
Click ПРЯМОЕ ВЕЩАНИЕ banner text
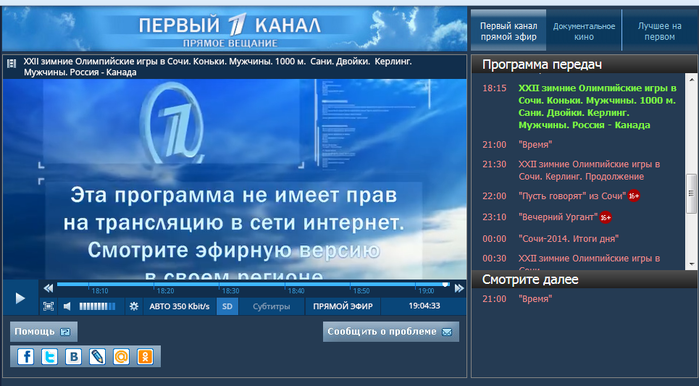tap(230, 43)
